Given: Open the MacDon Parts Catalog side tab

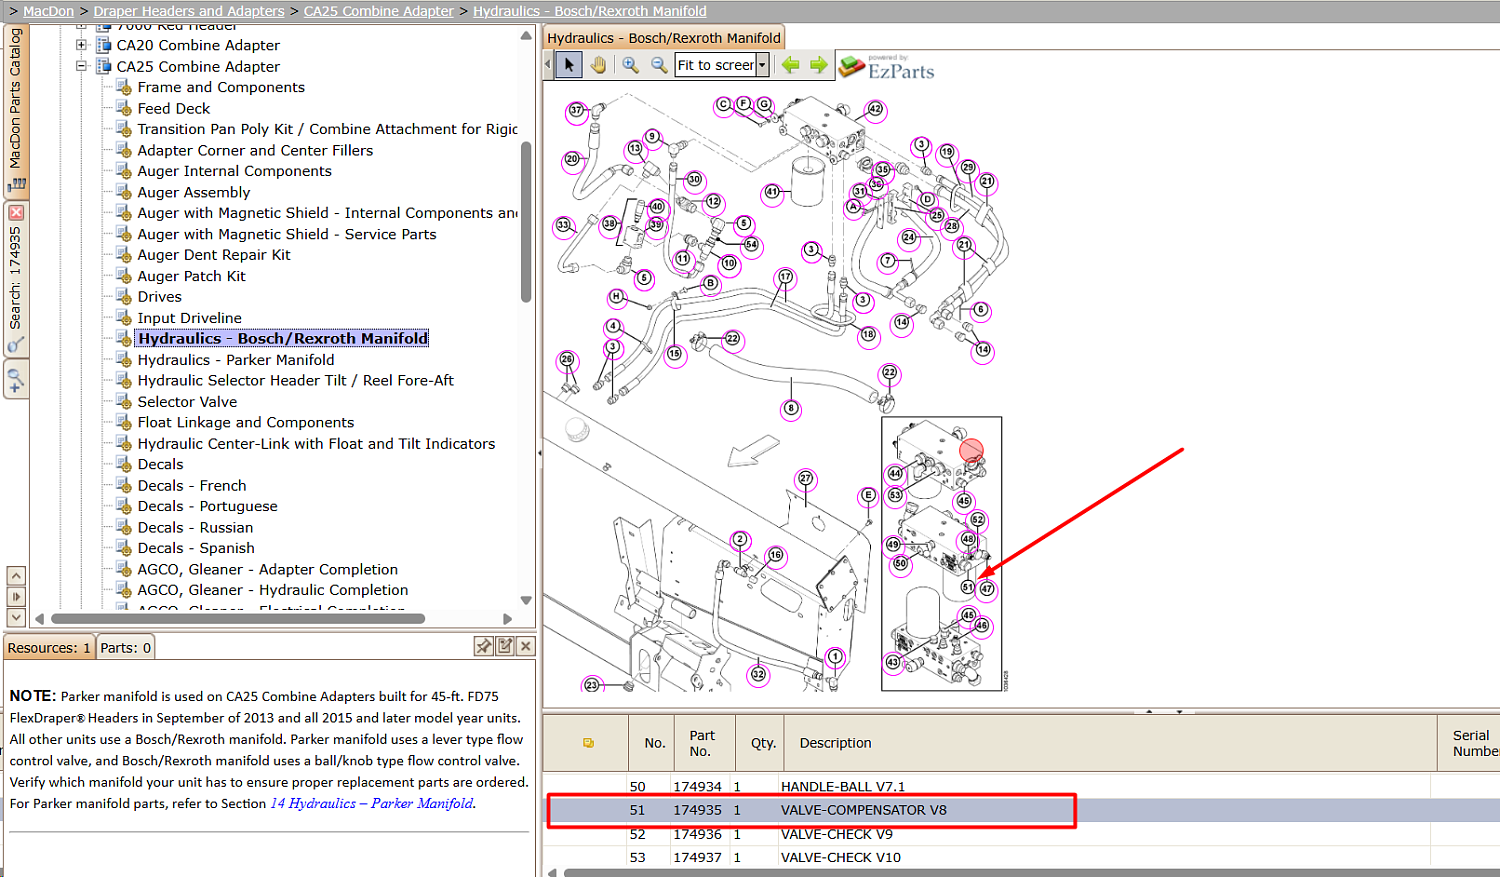Looking at the screenshot, I should 16,110.
